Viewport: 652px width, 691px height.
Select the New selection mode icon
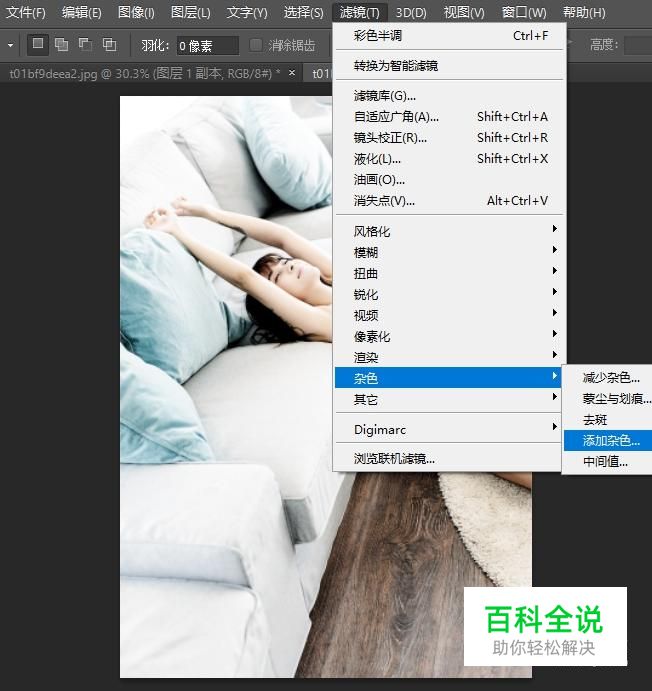[37, 45]
